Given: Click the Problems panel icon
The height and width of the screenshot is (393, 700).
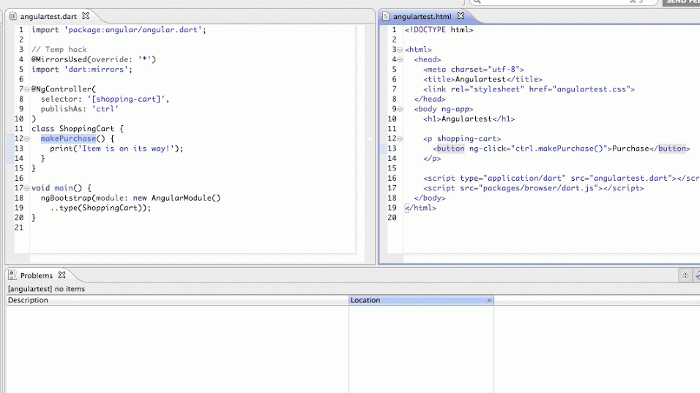Looking at the screenshot, I should (12, 275).
